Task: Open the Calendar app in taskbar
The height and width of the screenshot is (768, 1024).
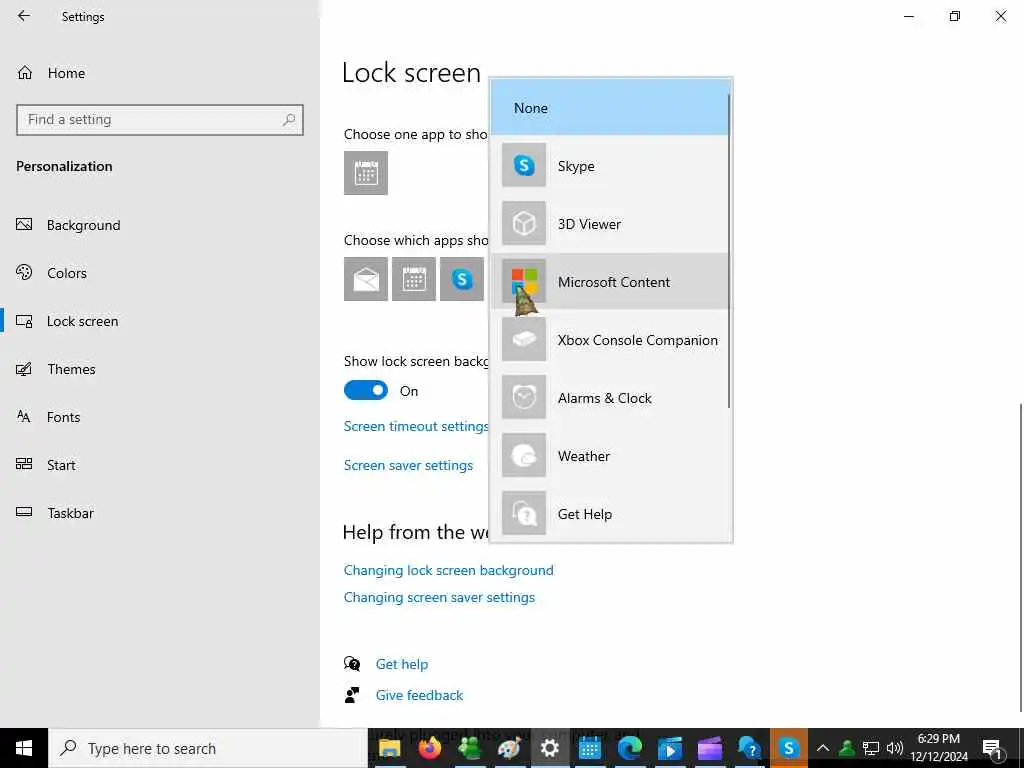Action: (x=590, y=748)
